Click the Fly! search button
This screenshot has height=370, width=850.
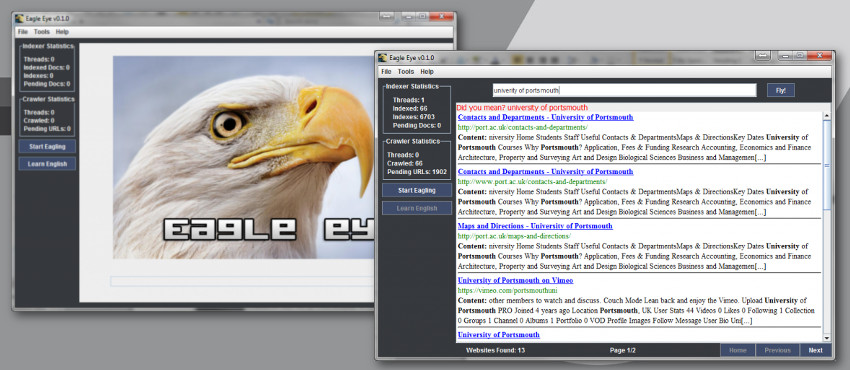(781, 90)
